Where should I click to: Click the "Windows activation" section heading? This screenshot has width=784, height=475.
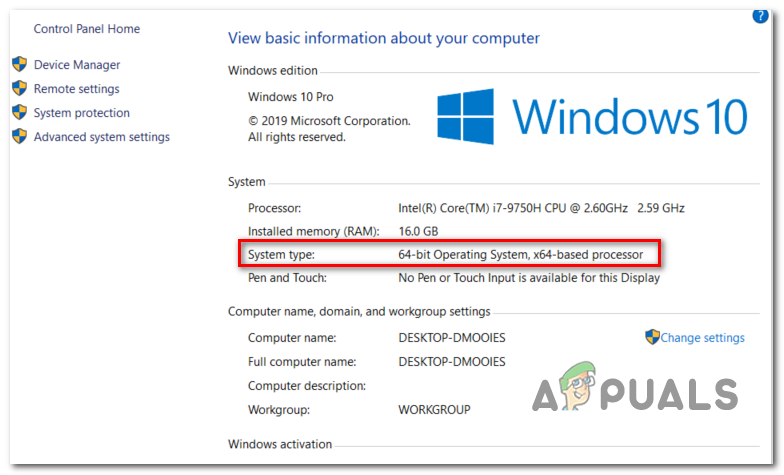click(x=280, y=444)
